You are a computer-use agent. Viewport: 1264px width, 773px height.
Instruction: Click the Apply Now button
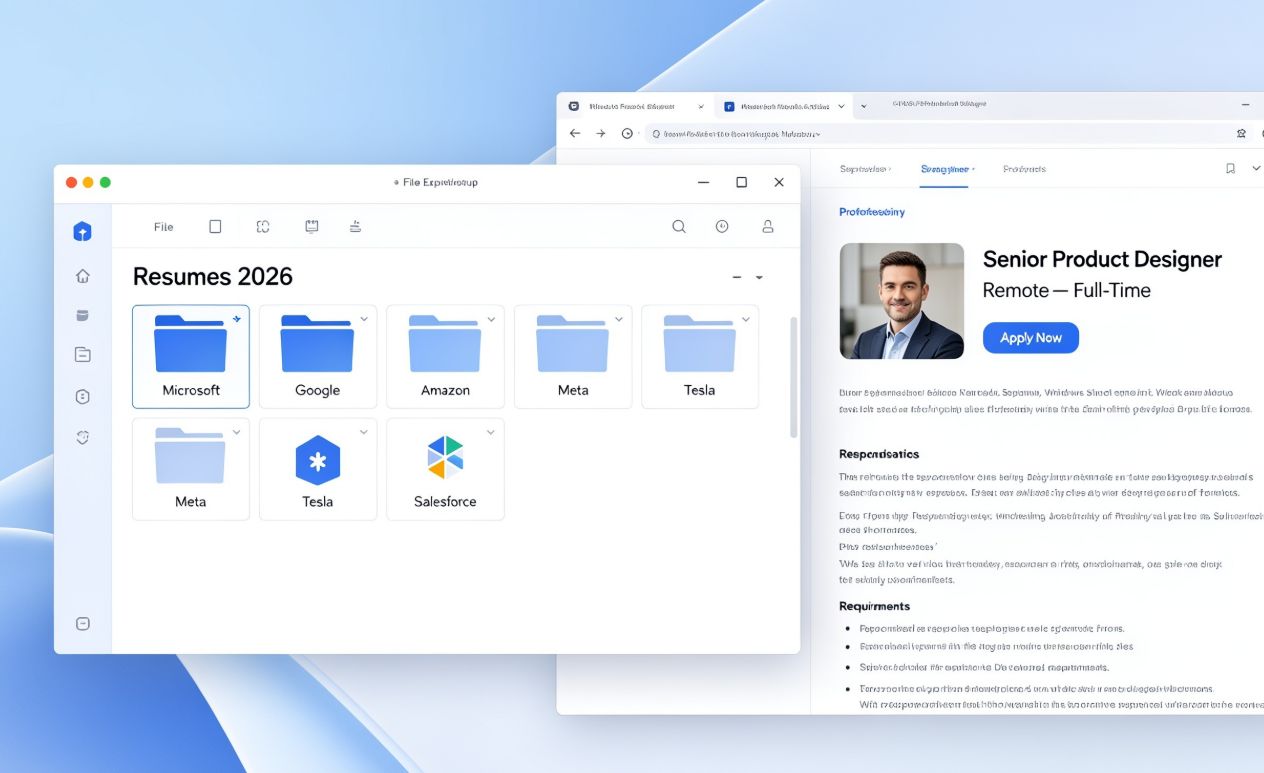click(1031, 338)
